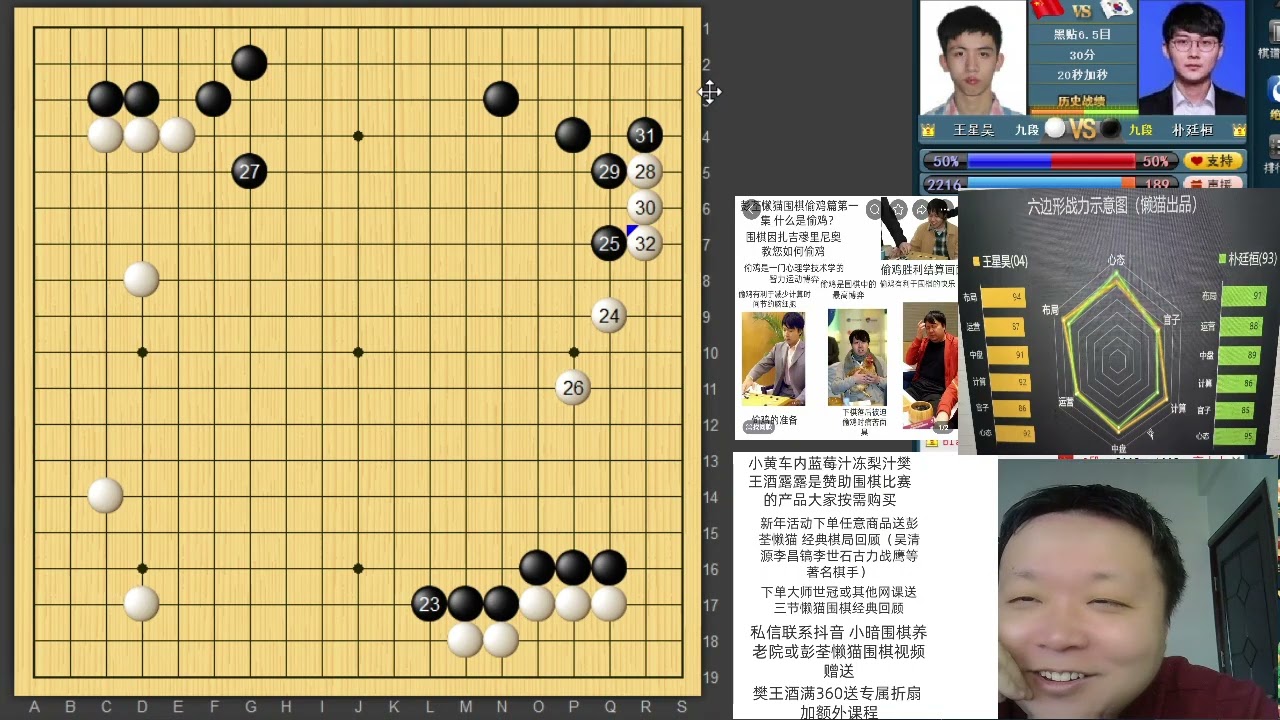Select black stone 31 on the board
Viewport: 1280px width, 720px height.
coord(645,135)
